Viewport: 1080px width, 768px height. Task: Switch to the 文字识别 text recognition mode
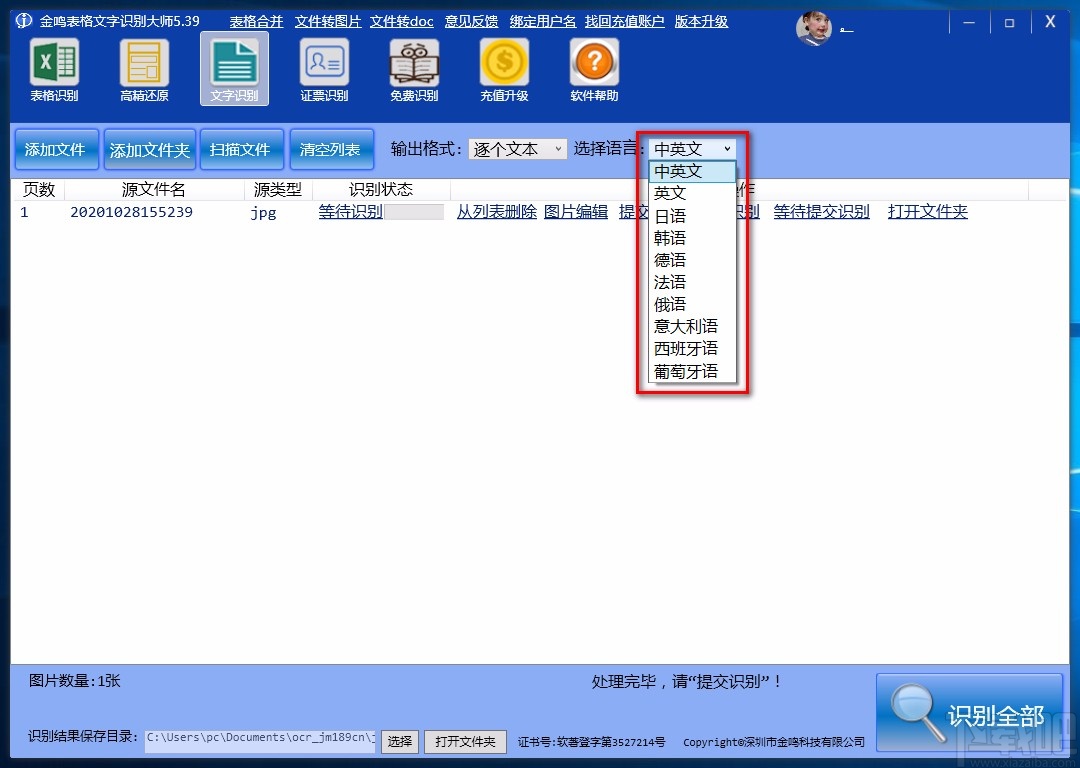tap(233, 70)
